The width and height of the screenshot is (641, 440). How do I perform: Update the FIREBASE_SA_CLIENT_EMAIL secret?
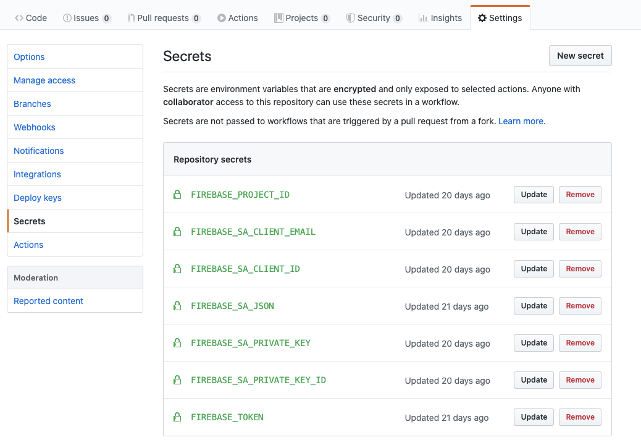tap(534, 232)
